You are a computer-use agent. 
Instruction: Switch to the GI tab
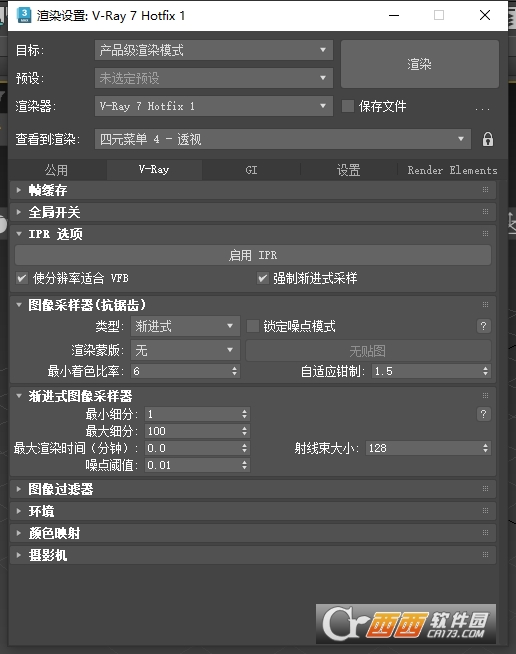[x=251, y=170]
